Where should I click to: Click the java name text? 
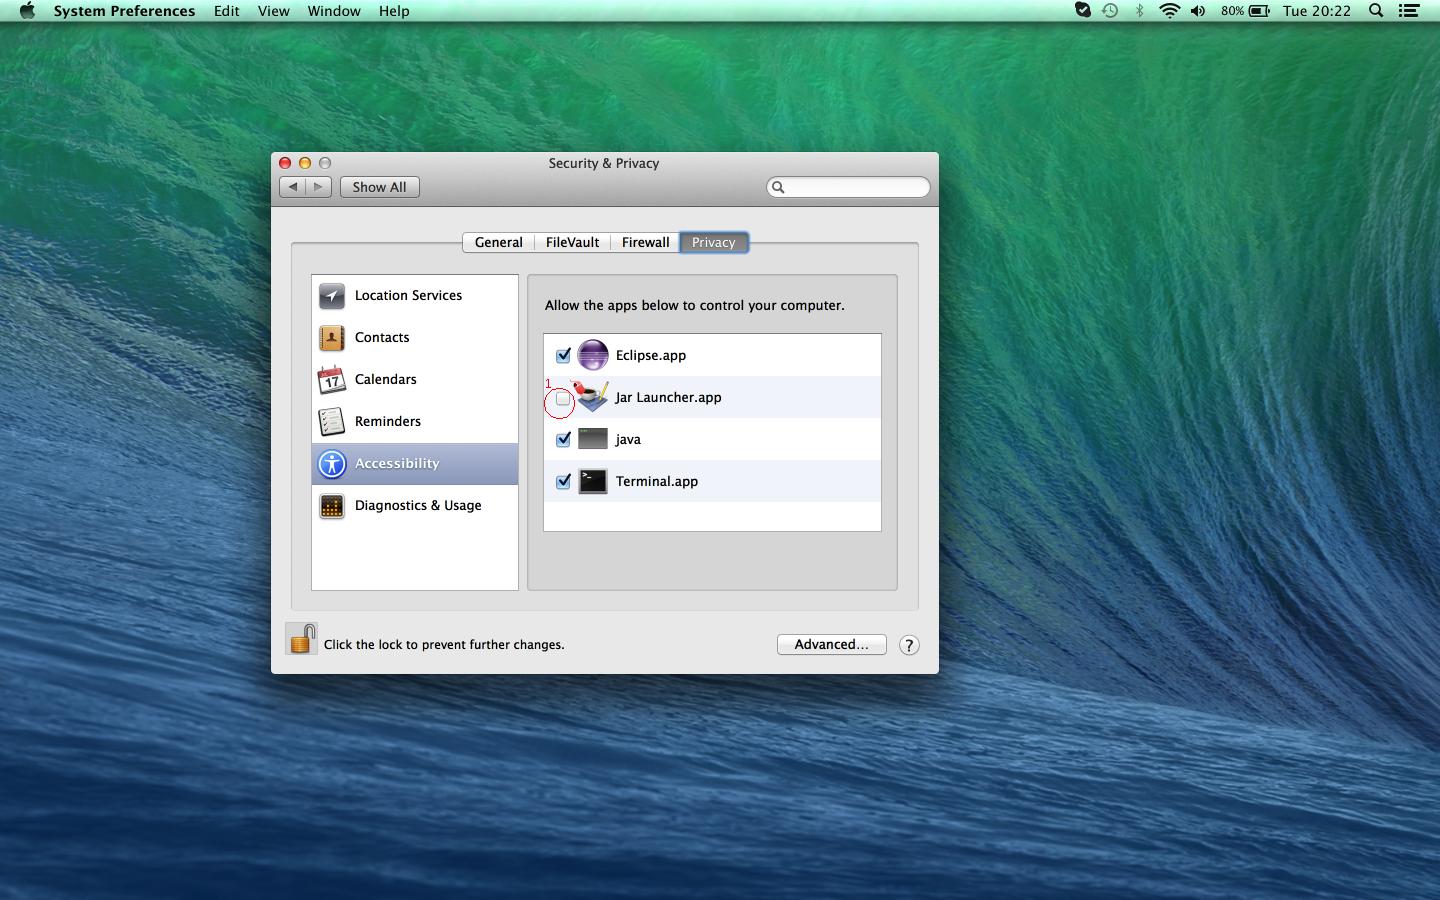[x=628, y=439]
